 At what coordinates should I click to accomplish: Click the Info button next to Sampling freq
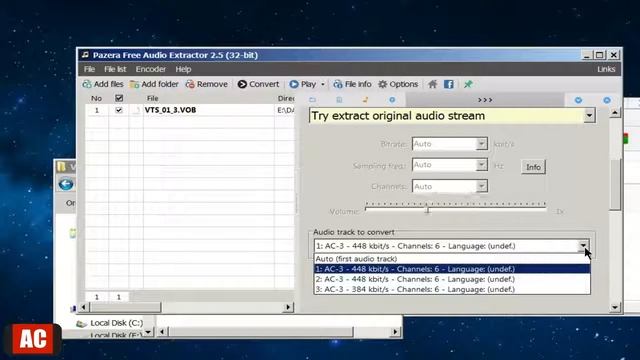tap(533, 167)
